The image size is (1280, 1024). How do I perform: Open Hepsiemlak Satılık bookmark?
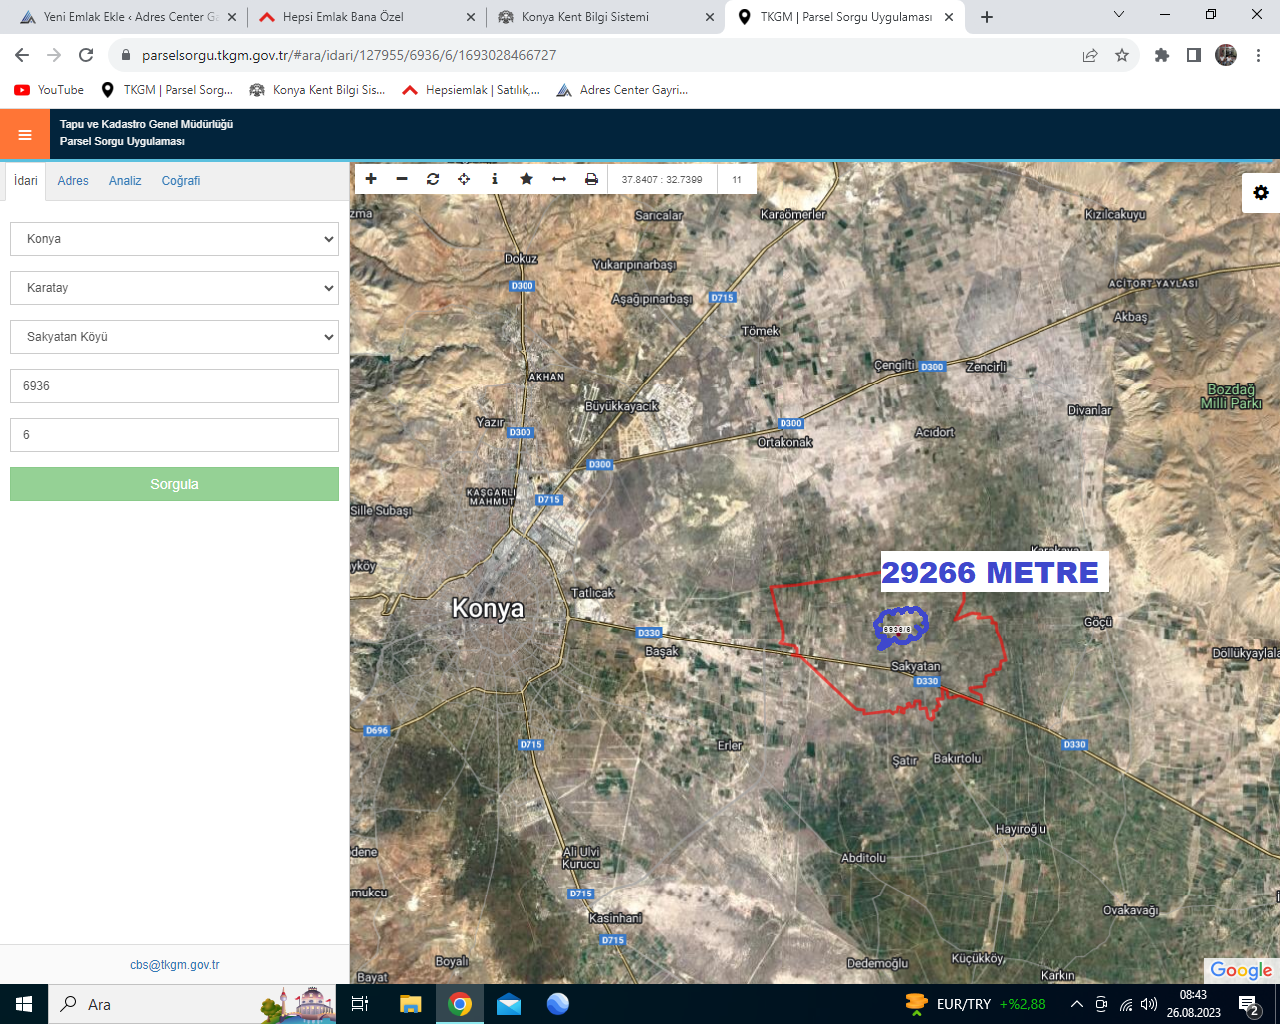pos(471,90)
